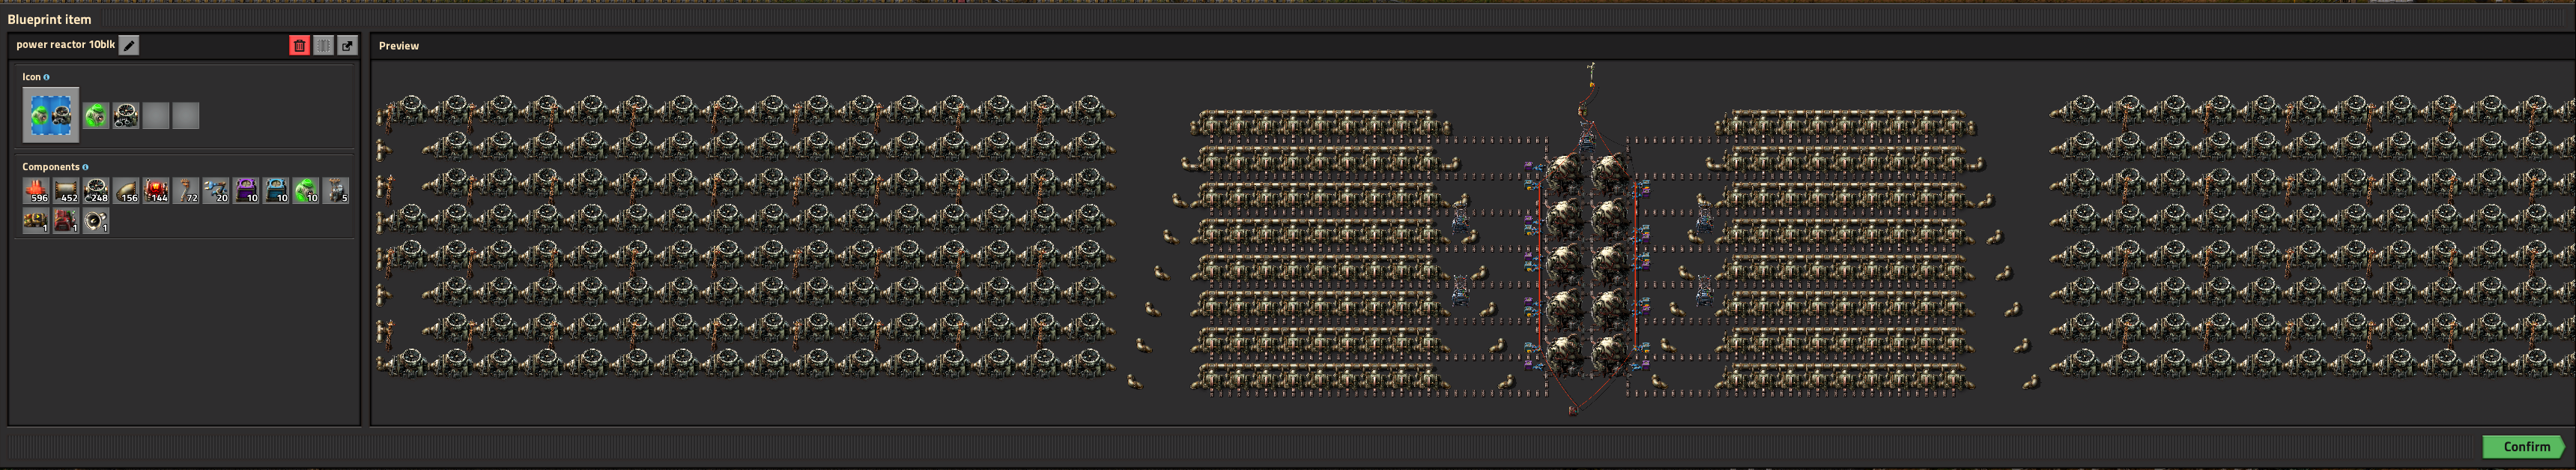Click the nuclear reactor component showing 10
The width and height of the screenshot is (2576, 470).
coord(306,191)
